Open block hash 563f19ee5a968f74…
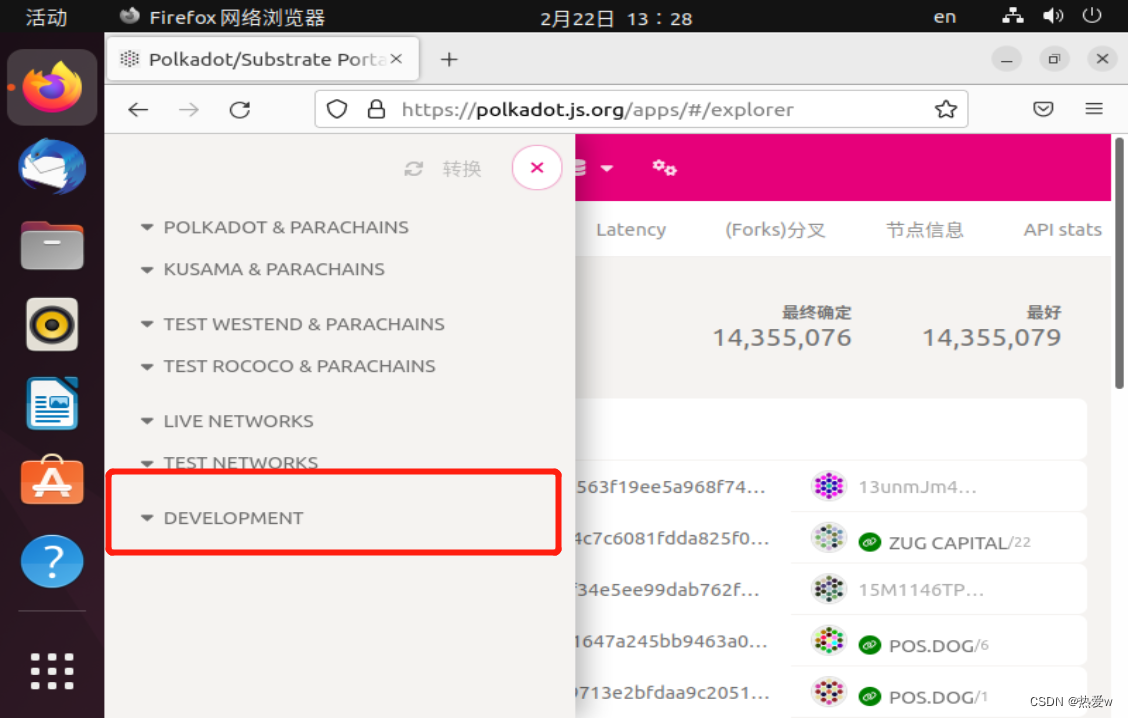The image size is (1128, 718). point(670,487)
